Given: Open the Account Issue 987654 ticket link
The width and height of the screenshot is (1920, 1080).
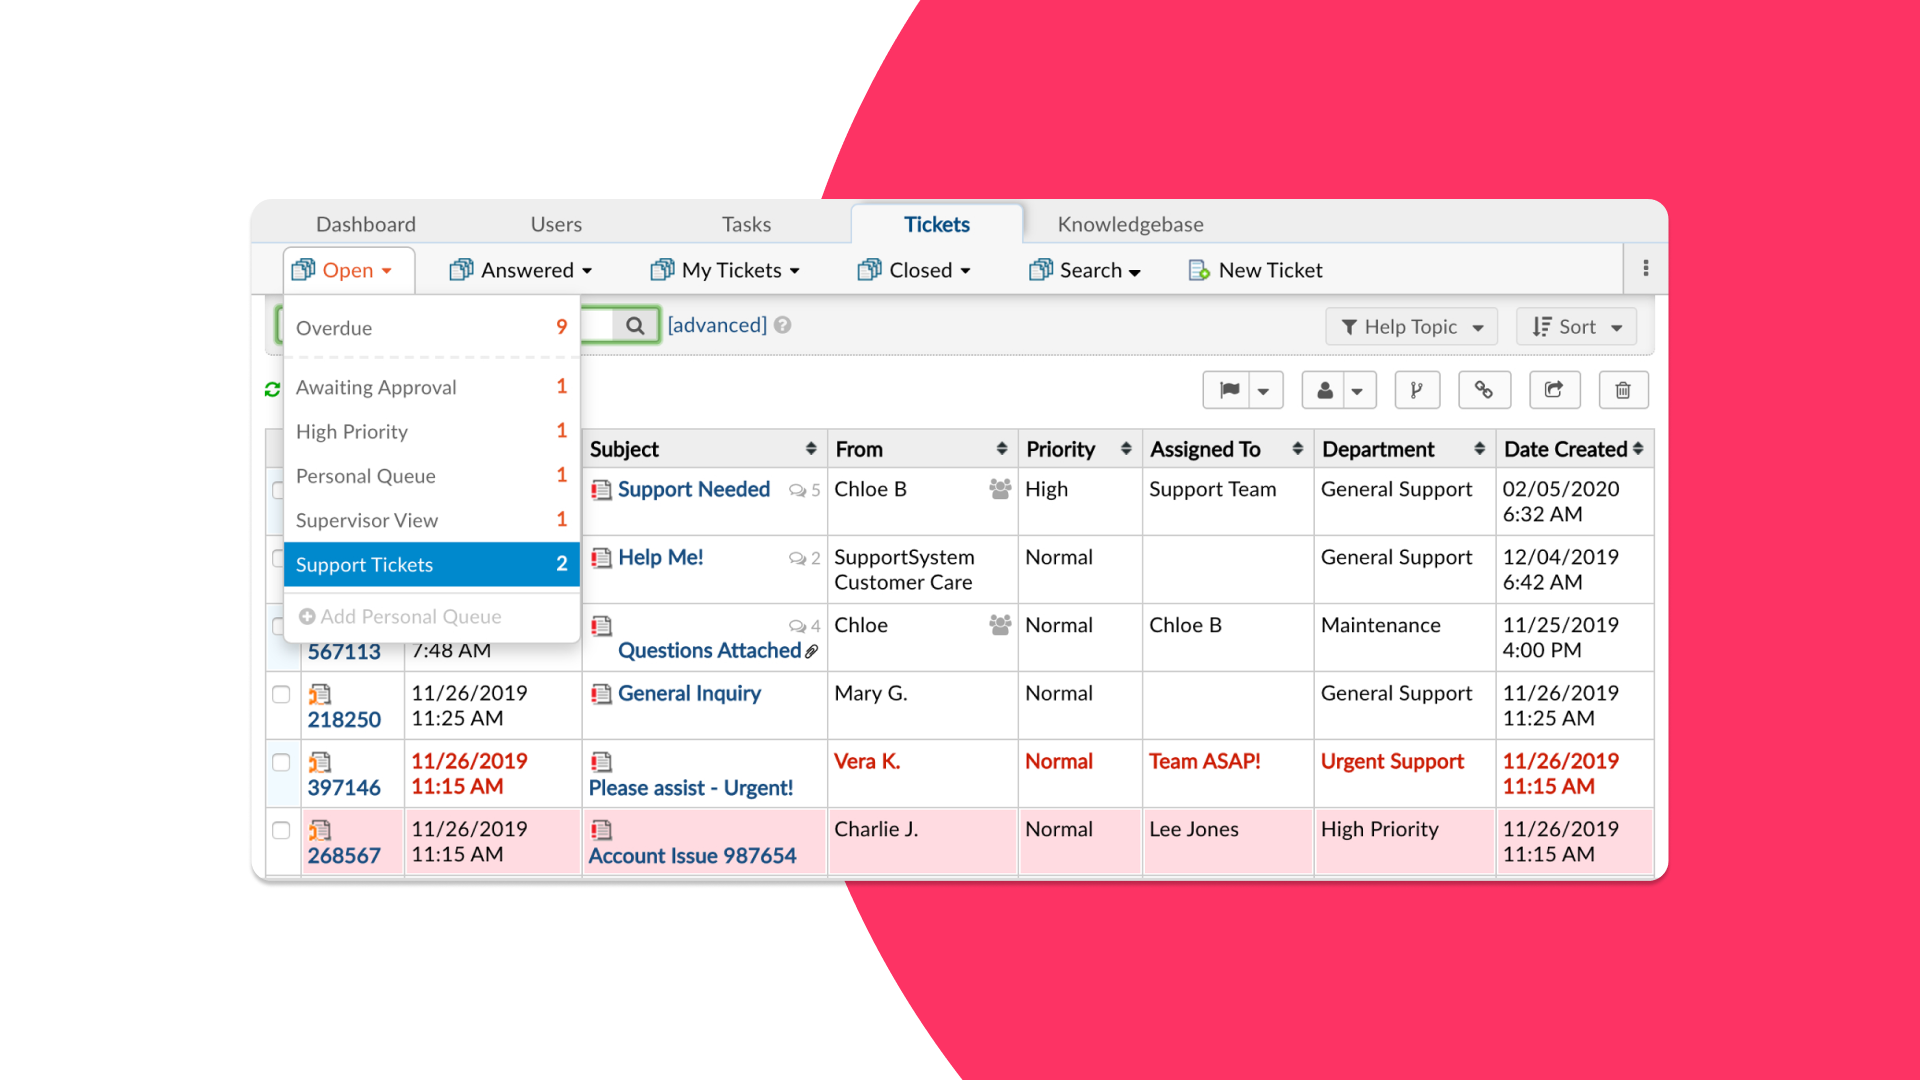Looking at the screenshot, I should pos(692,856).
